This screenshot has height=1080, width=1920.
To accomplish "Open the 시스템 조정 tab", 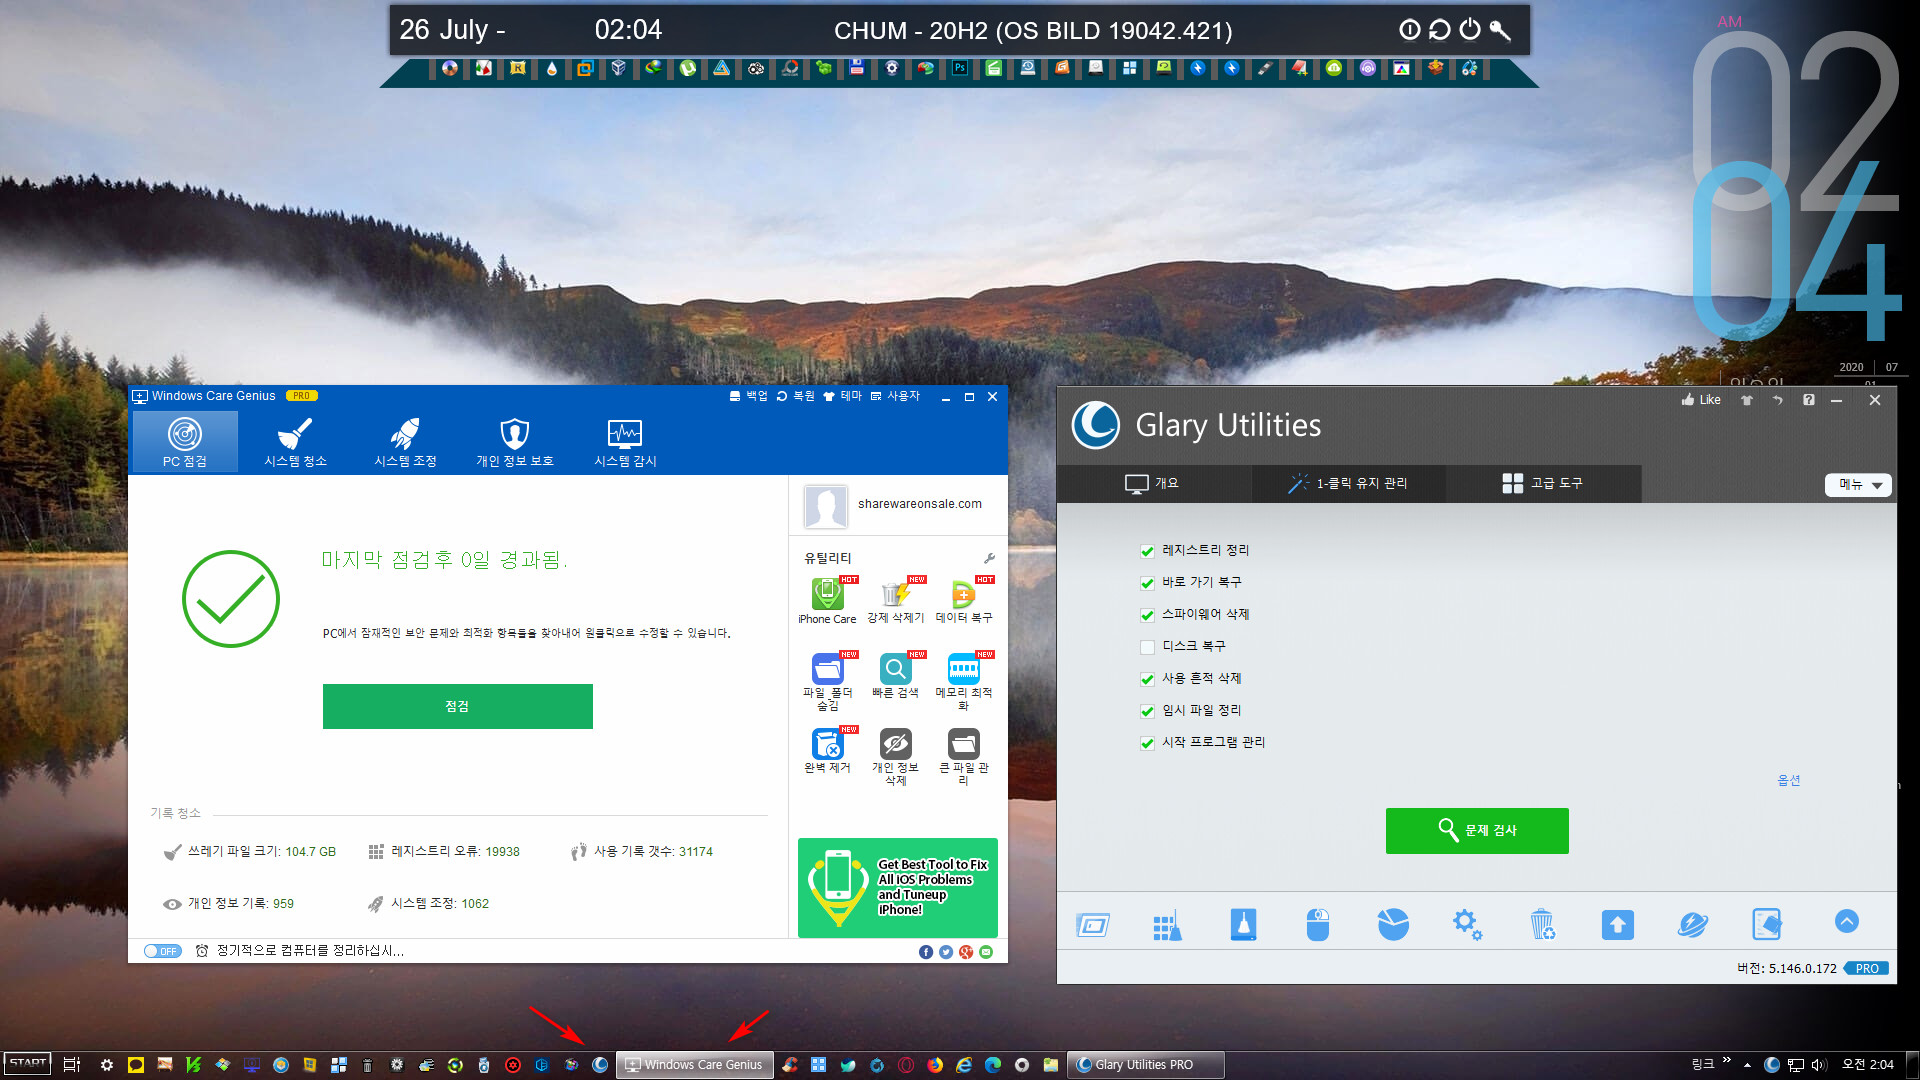I will pos(405,442).
